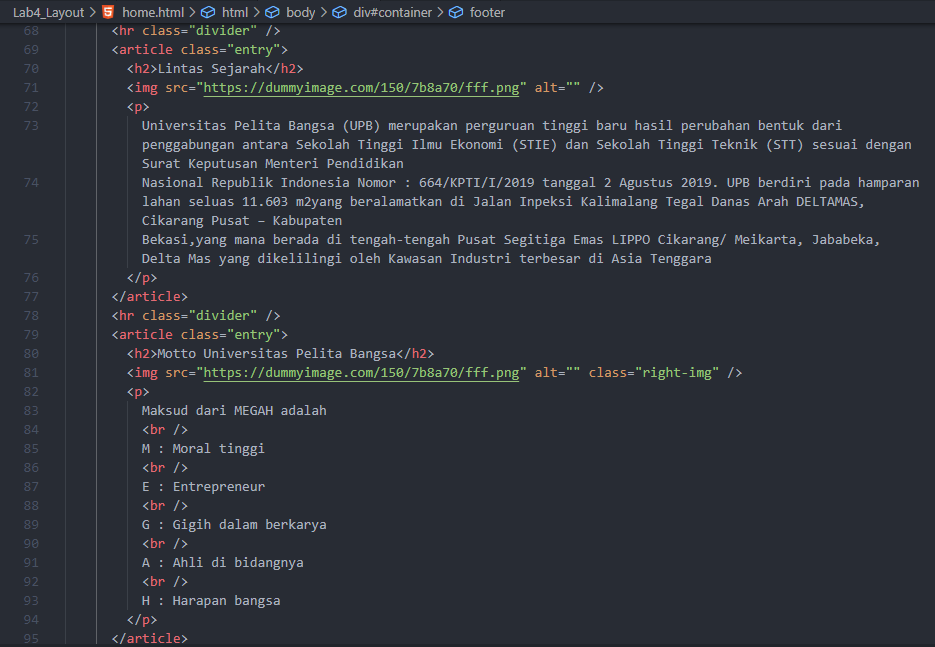This screenshot has height=647, width=935.
Task: Open dummyimage URL link on line 71
Action: point(361,88)
